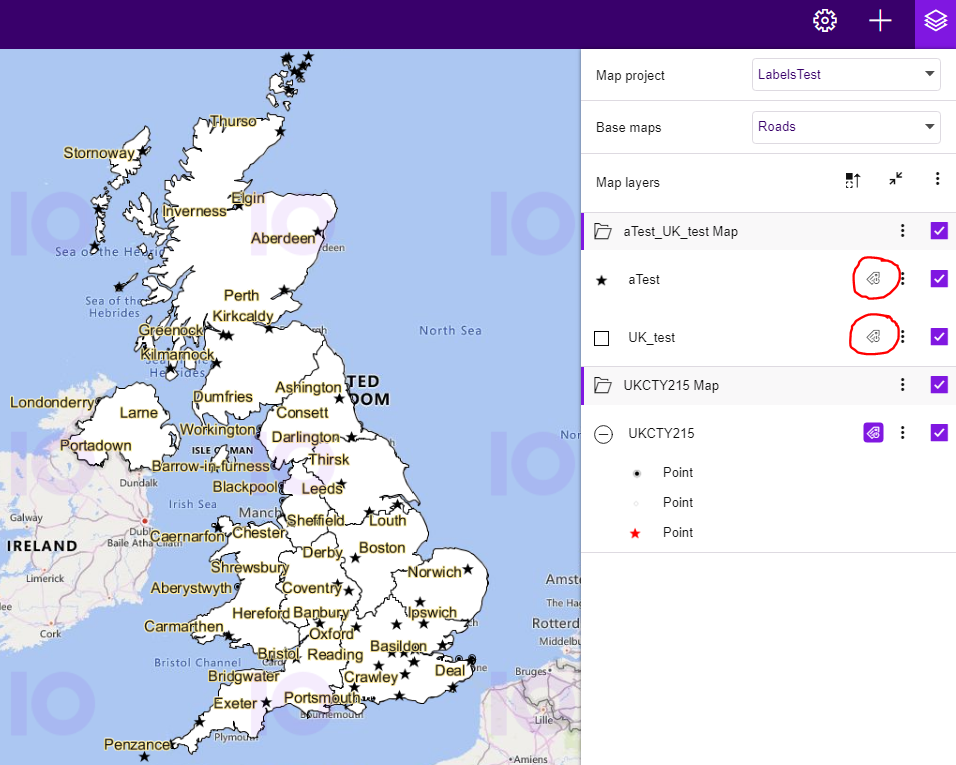Click the star marker beside Thurso
Screen dimensions: 956x765
pos(280,131)
